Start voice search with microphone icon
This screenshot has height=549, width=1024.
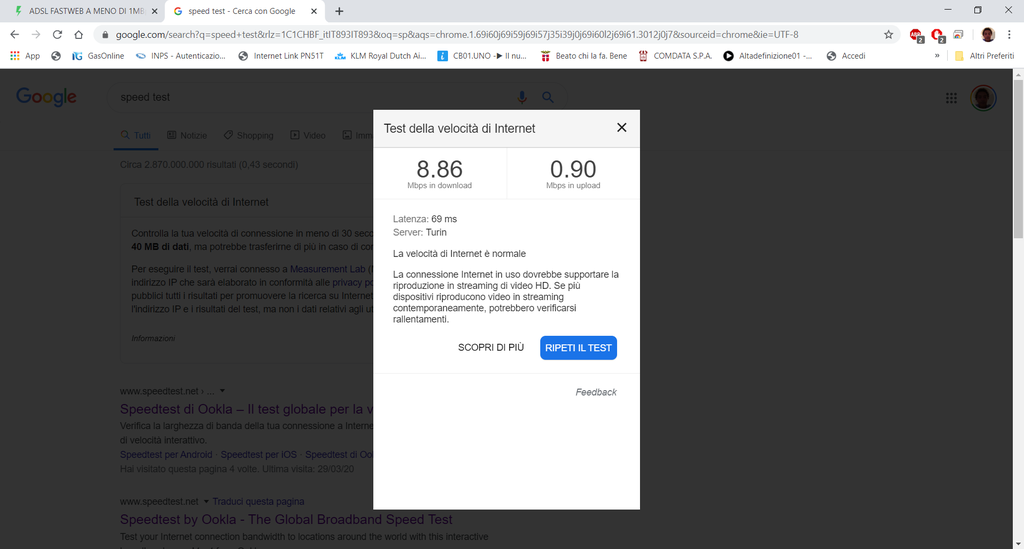coord(522,97)
